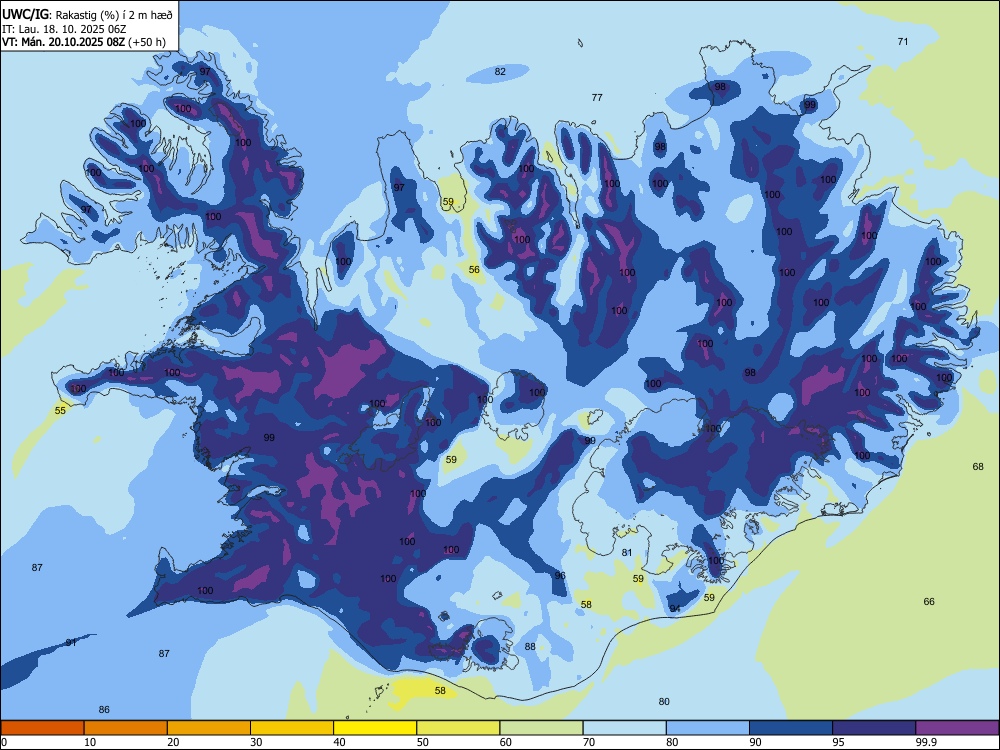Click the legend tick label 99.9
The image size is (1000, 750).
926,742
